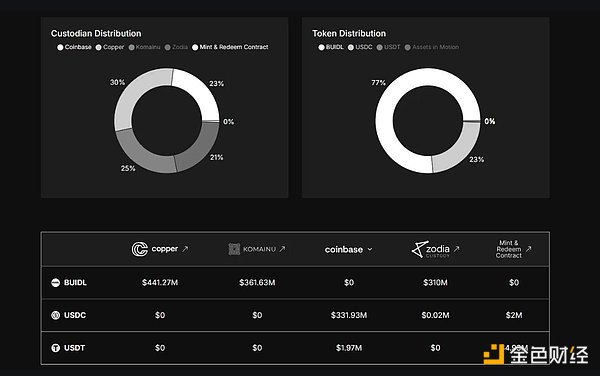Expand the coinbase column dropdown chevron
Screen dimensions: 600x376
pos(370,249)
